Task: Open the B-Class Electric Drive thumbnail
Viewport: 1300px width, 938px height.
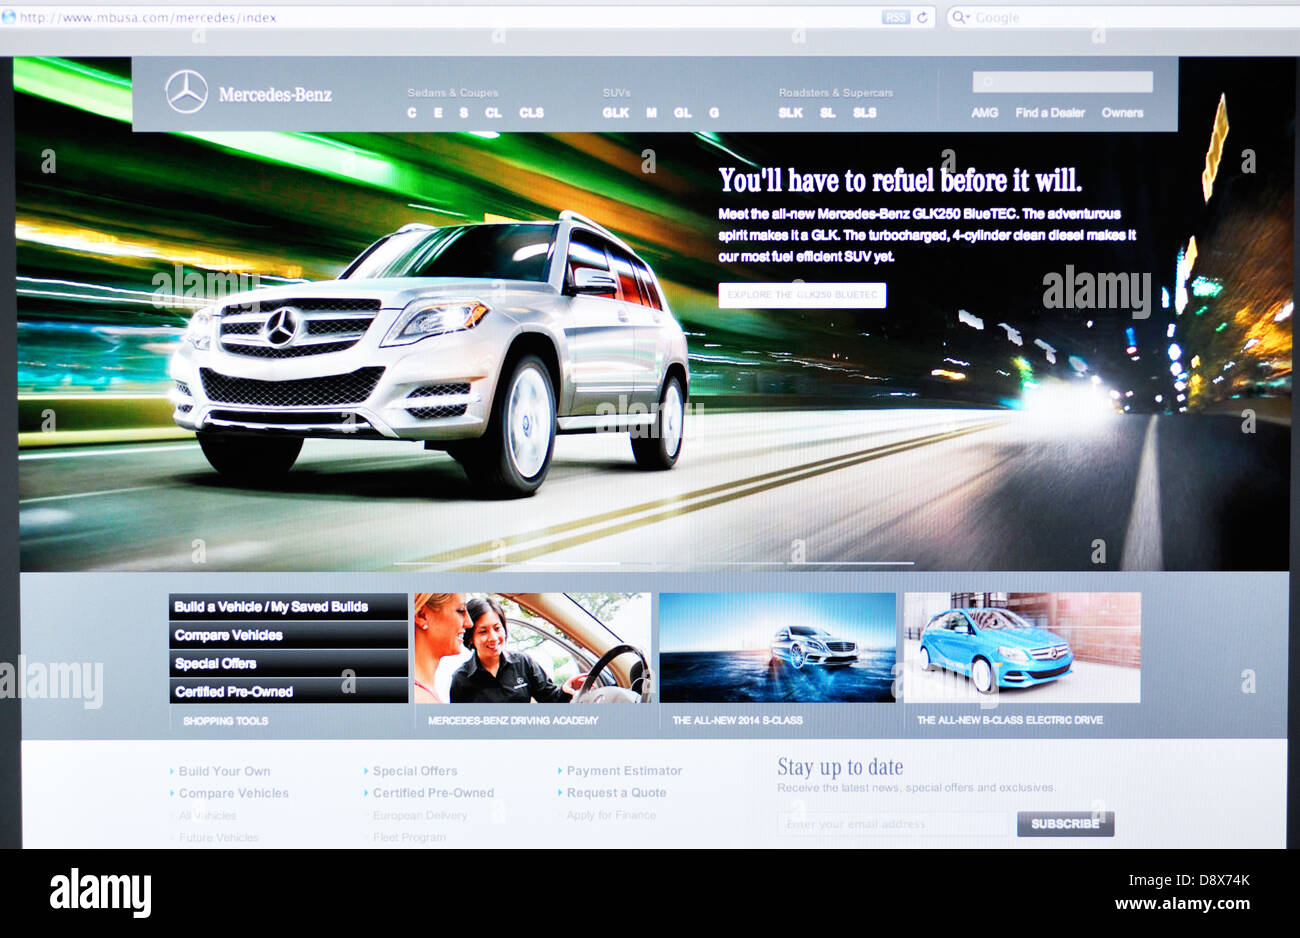Action: point(1022,648)
